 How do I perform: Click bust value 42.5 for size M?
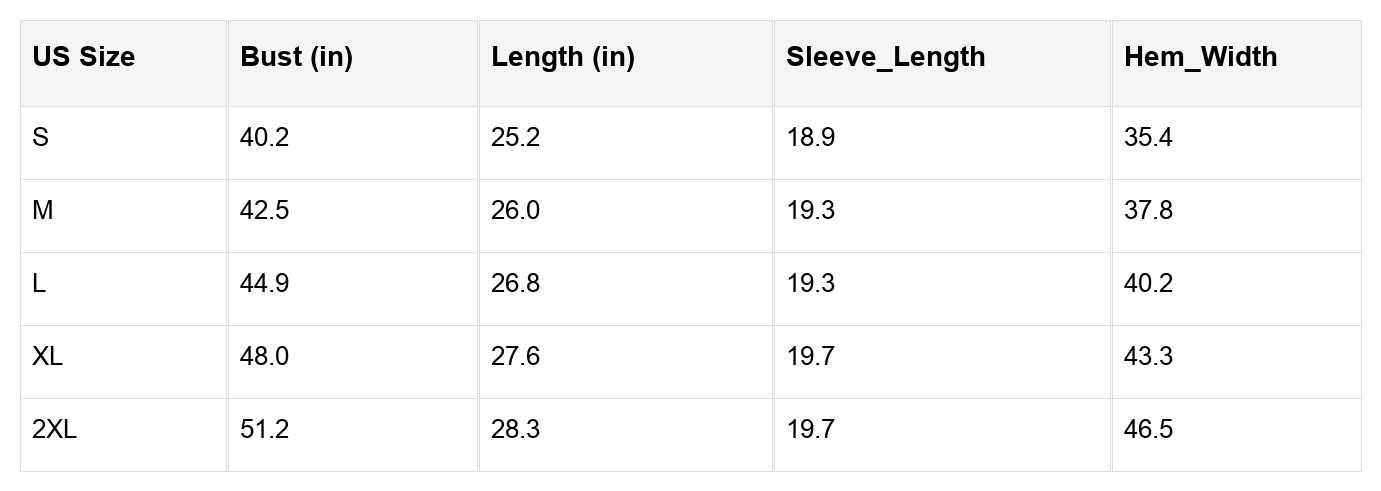click(264, 211)
